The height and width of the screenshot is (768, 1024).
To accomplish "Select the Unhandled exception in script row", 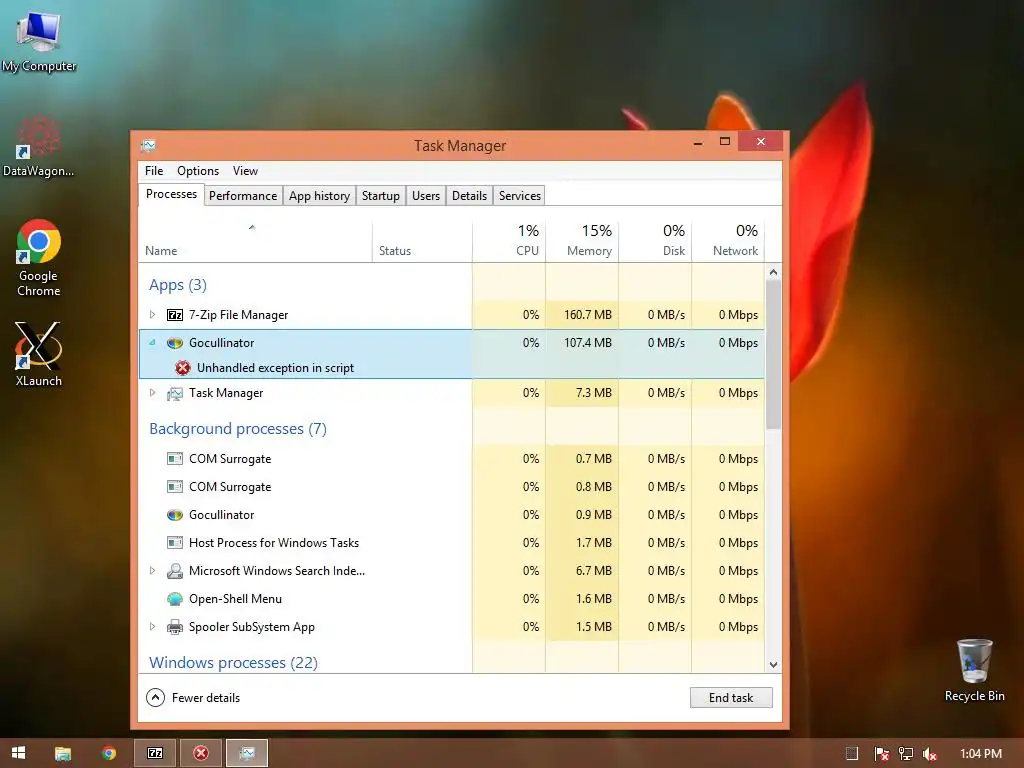I will (x=452, y=368).
